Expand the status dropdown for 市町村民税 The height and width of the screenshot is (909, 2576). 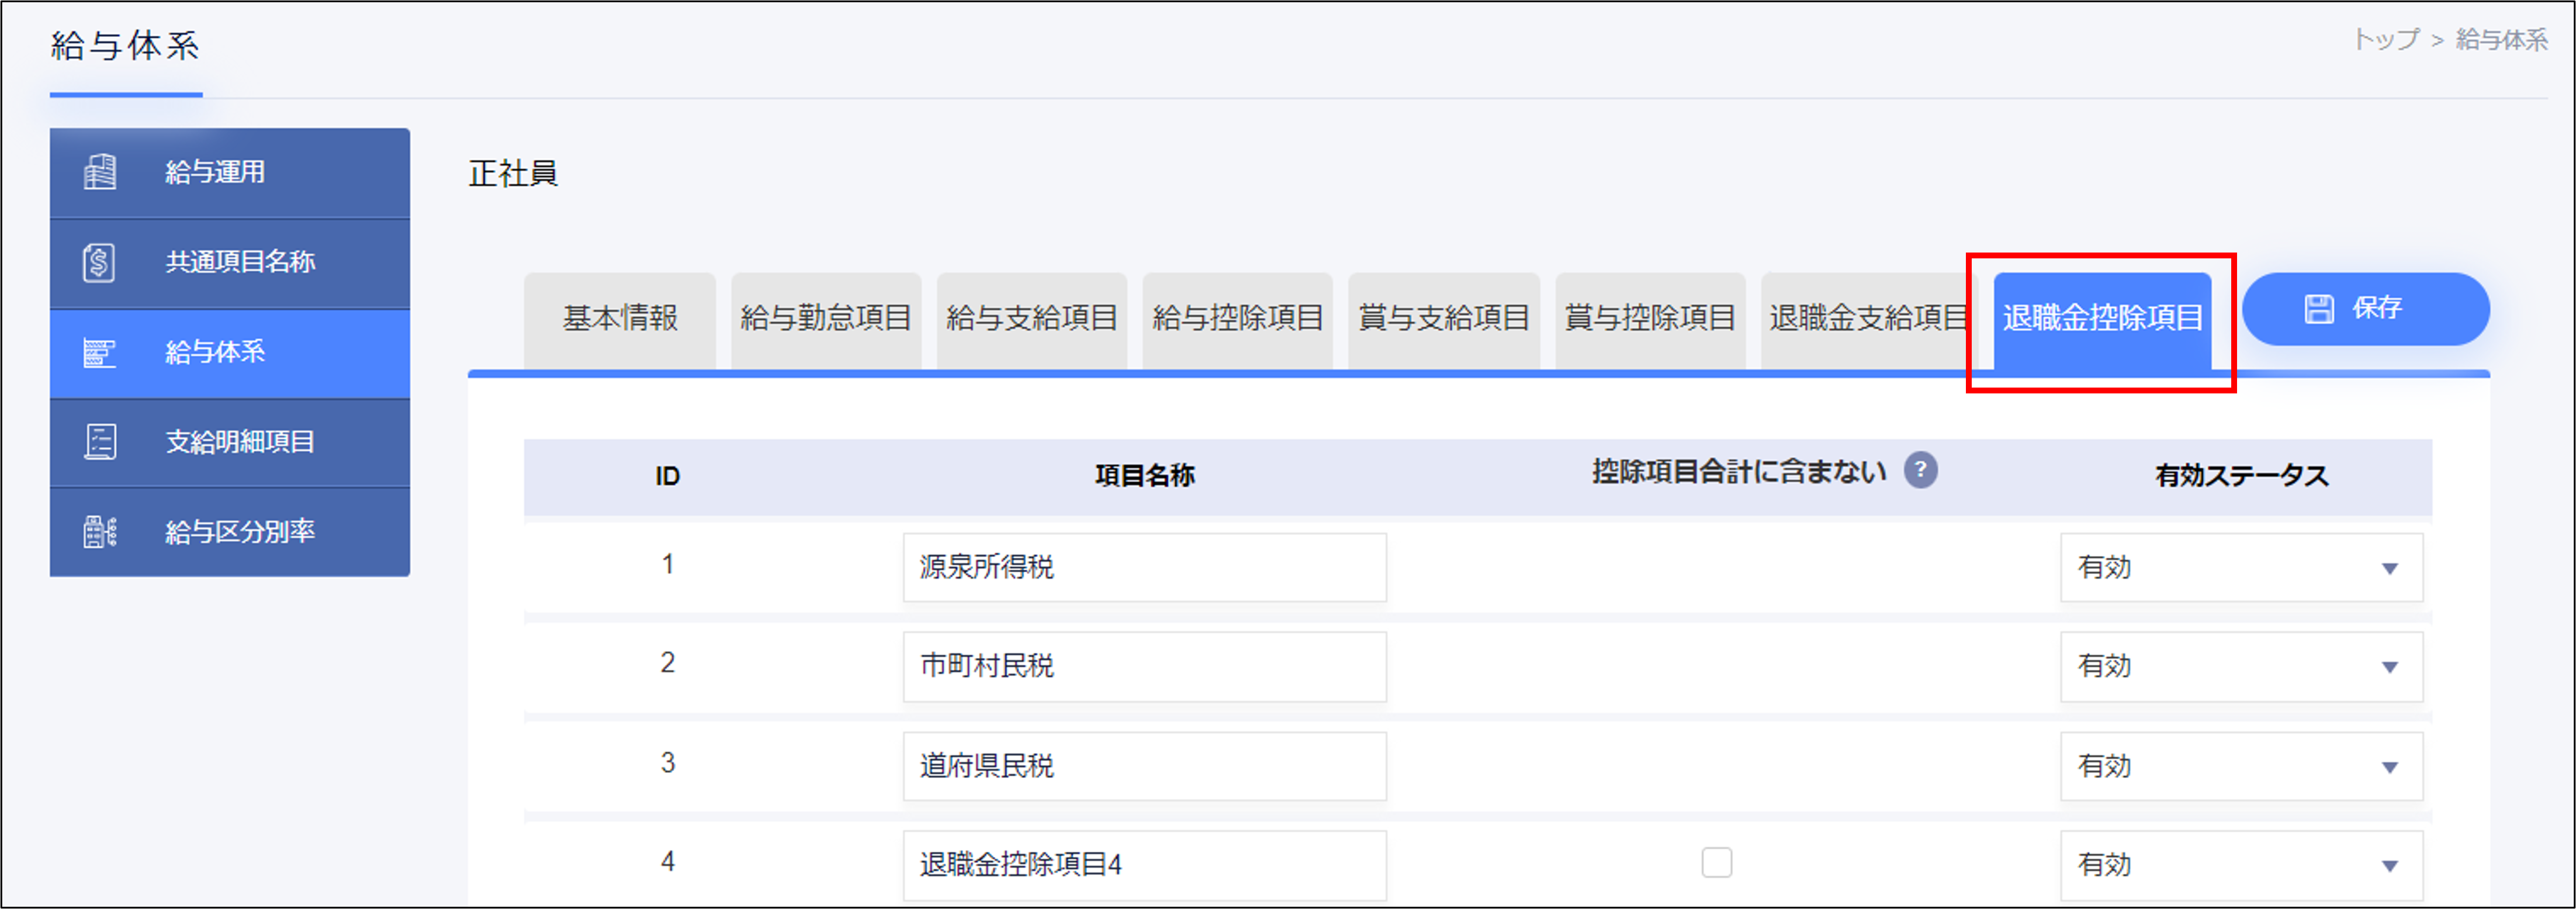tap(2240, 667)
